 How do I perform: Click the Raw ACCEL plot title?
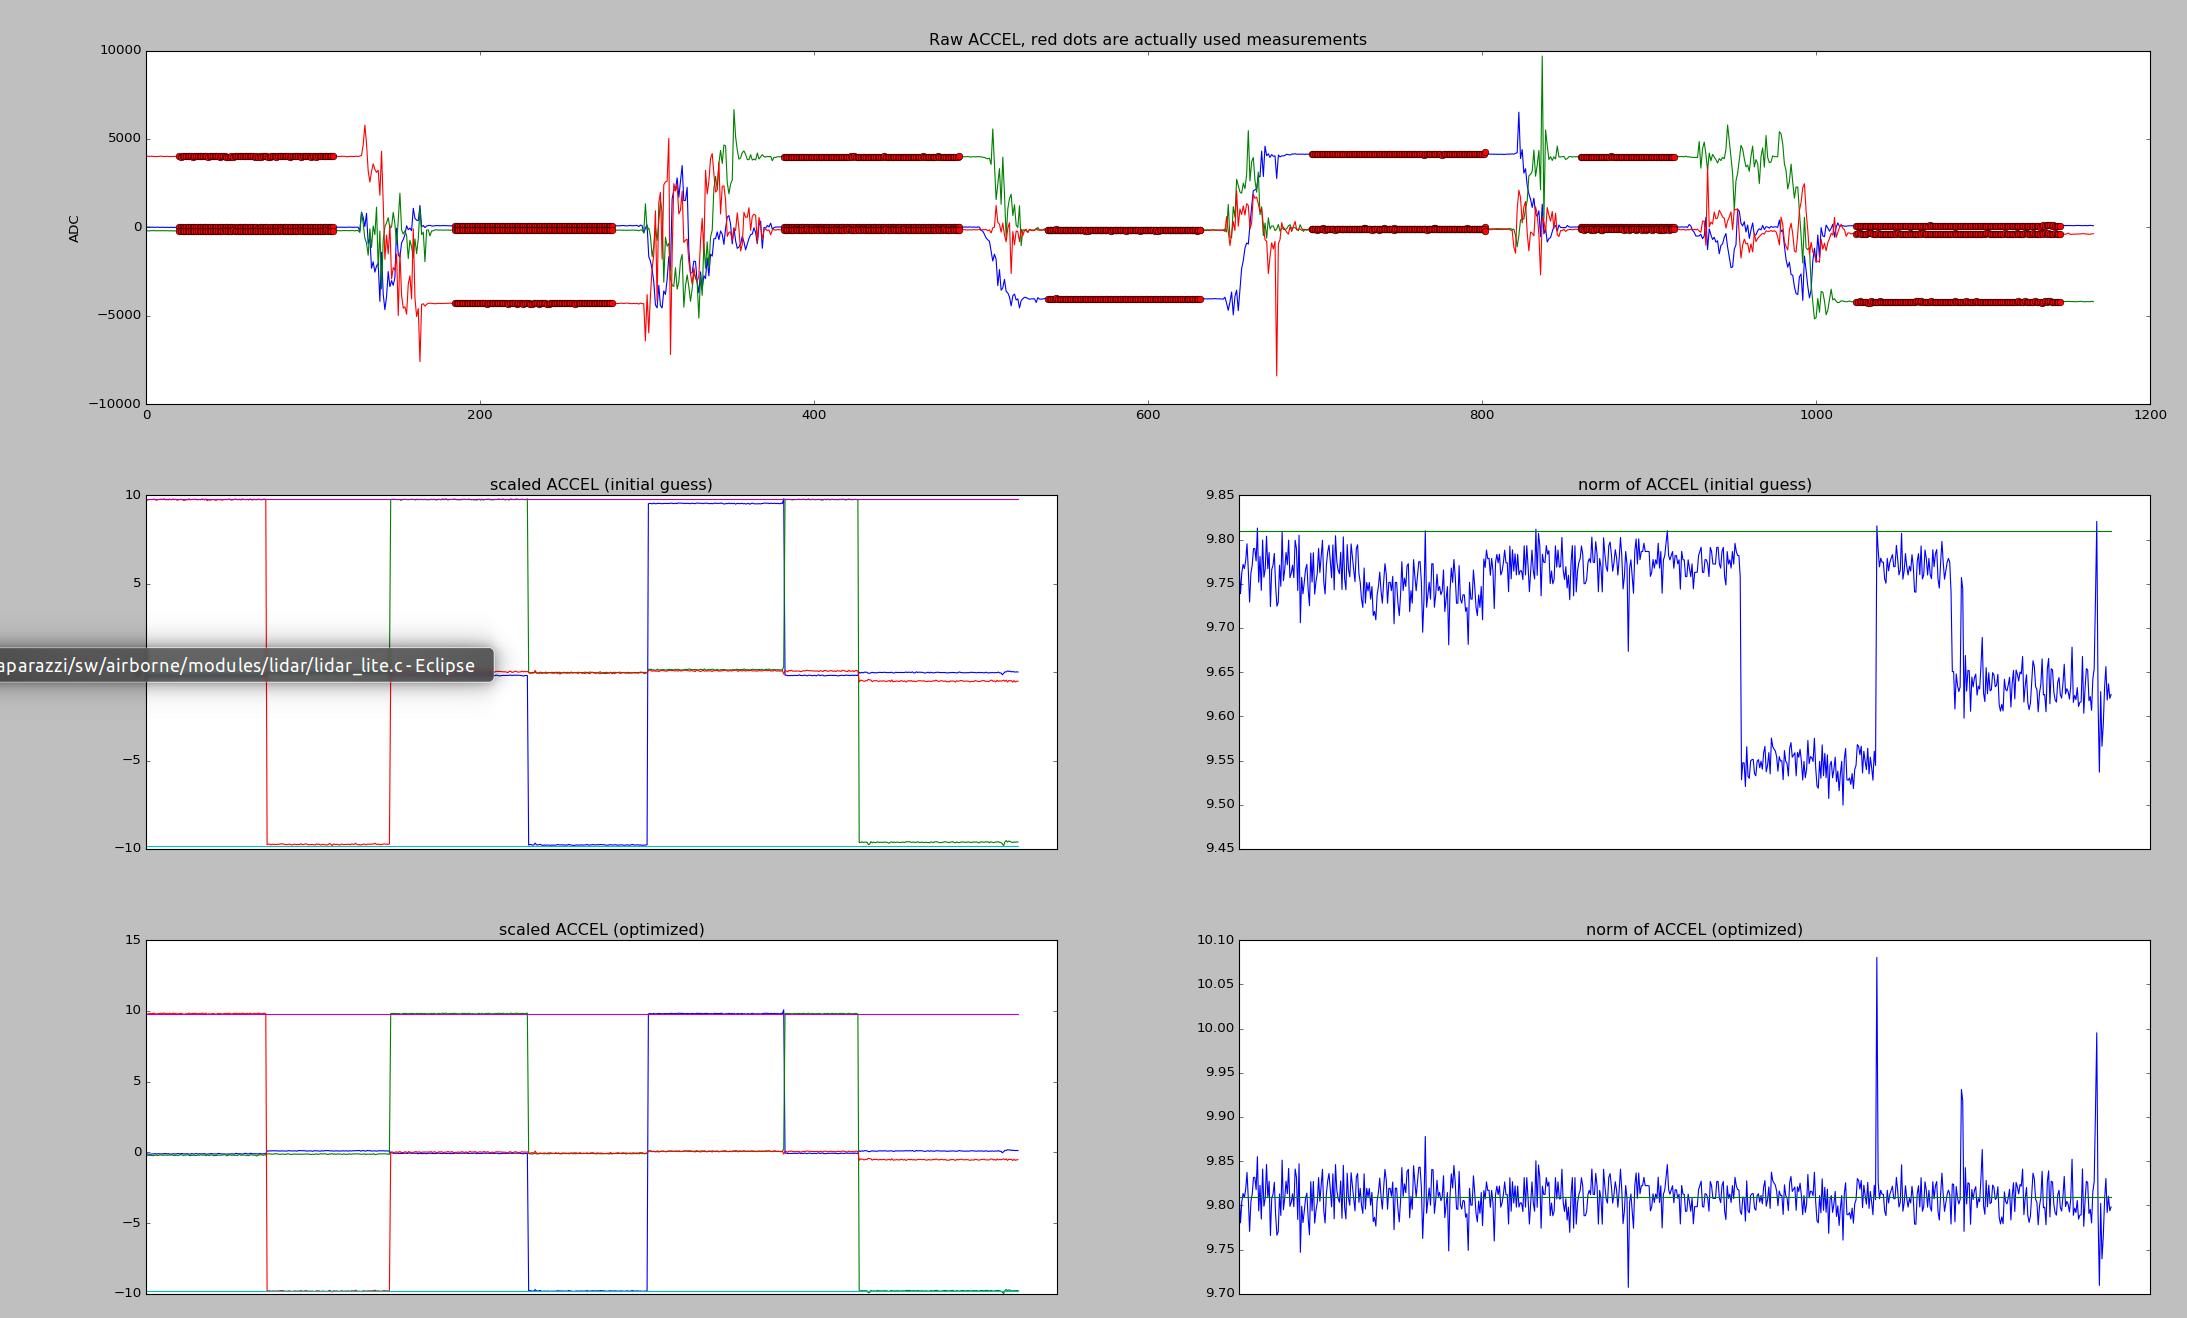point(1147,39)
